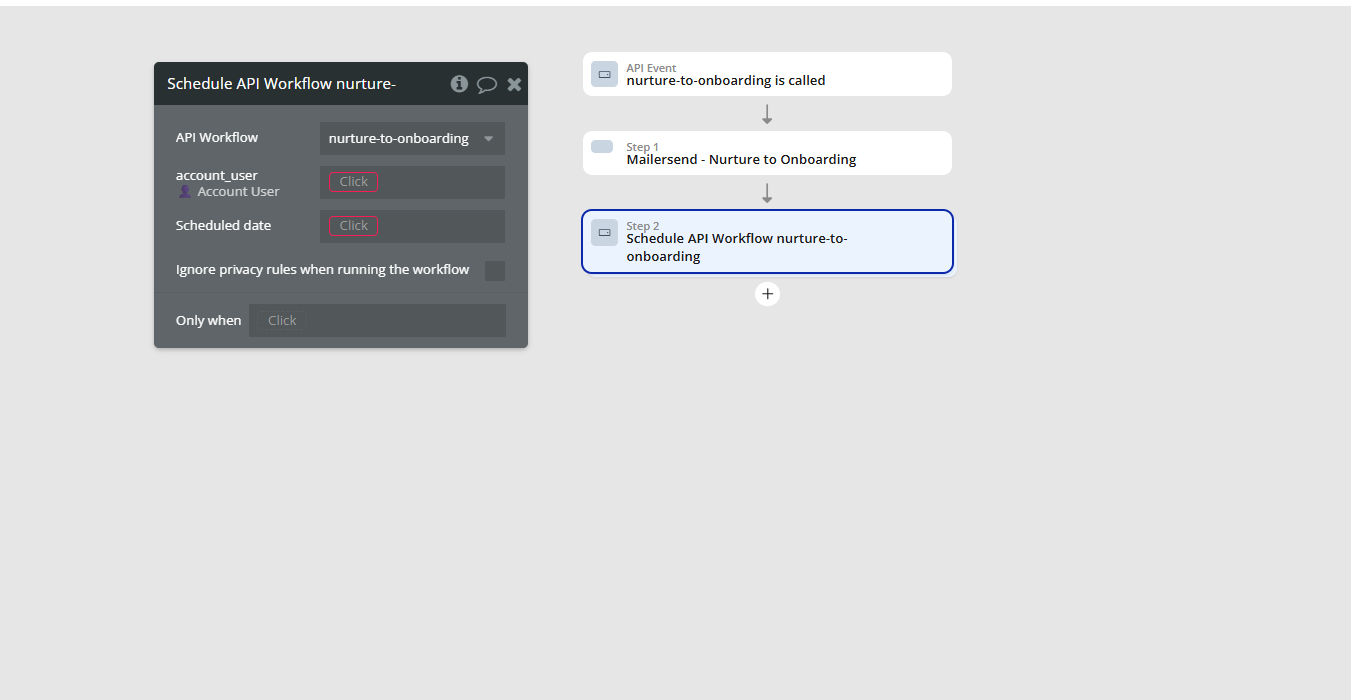This screenshot has width=1351, height=700.
Task: Click the purple Account User type icon
Action: 184,192
